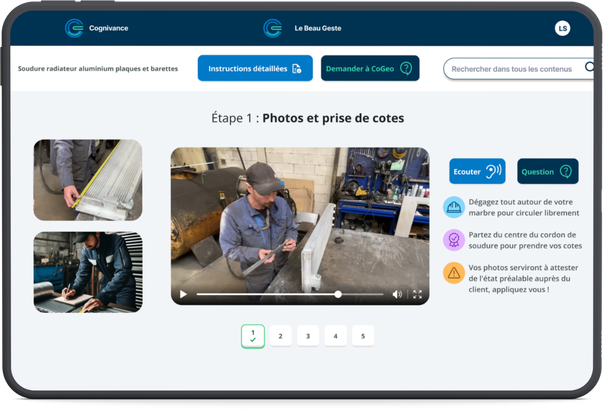The height and width of the screenshot is (412, 603).
Task: Click the Cognivance logo icon
Action: point(74,28)
